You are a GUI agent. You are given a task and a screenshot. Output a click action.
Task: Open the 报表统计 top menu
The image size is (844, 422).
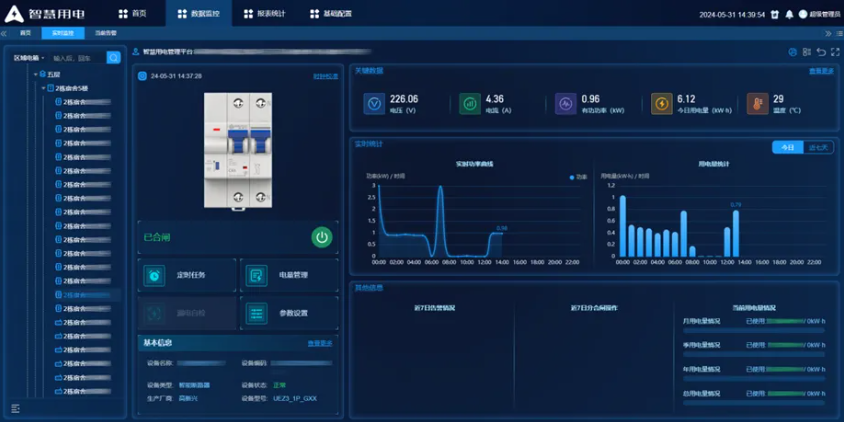click(265, 14)
